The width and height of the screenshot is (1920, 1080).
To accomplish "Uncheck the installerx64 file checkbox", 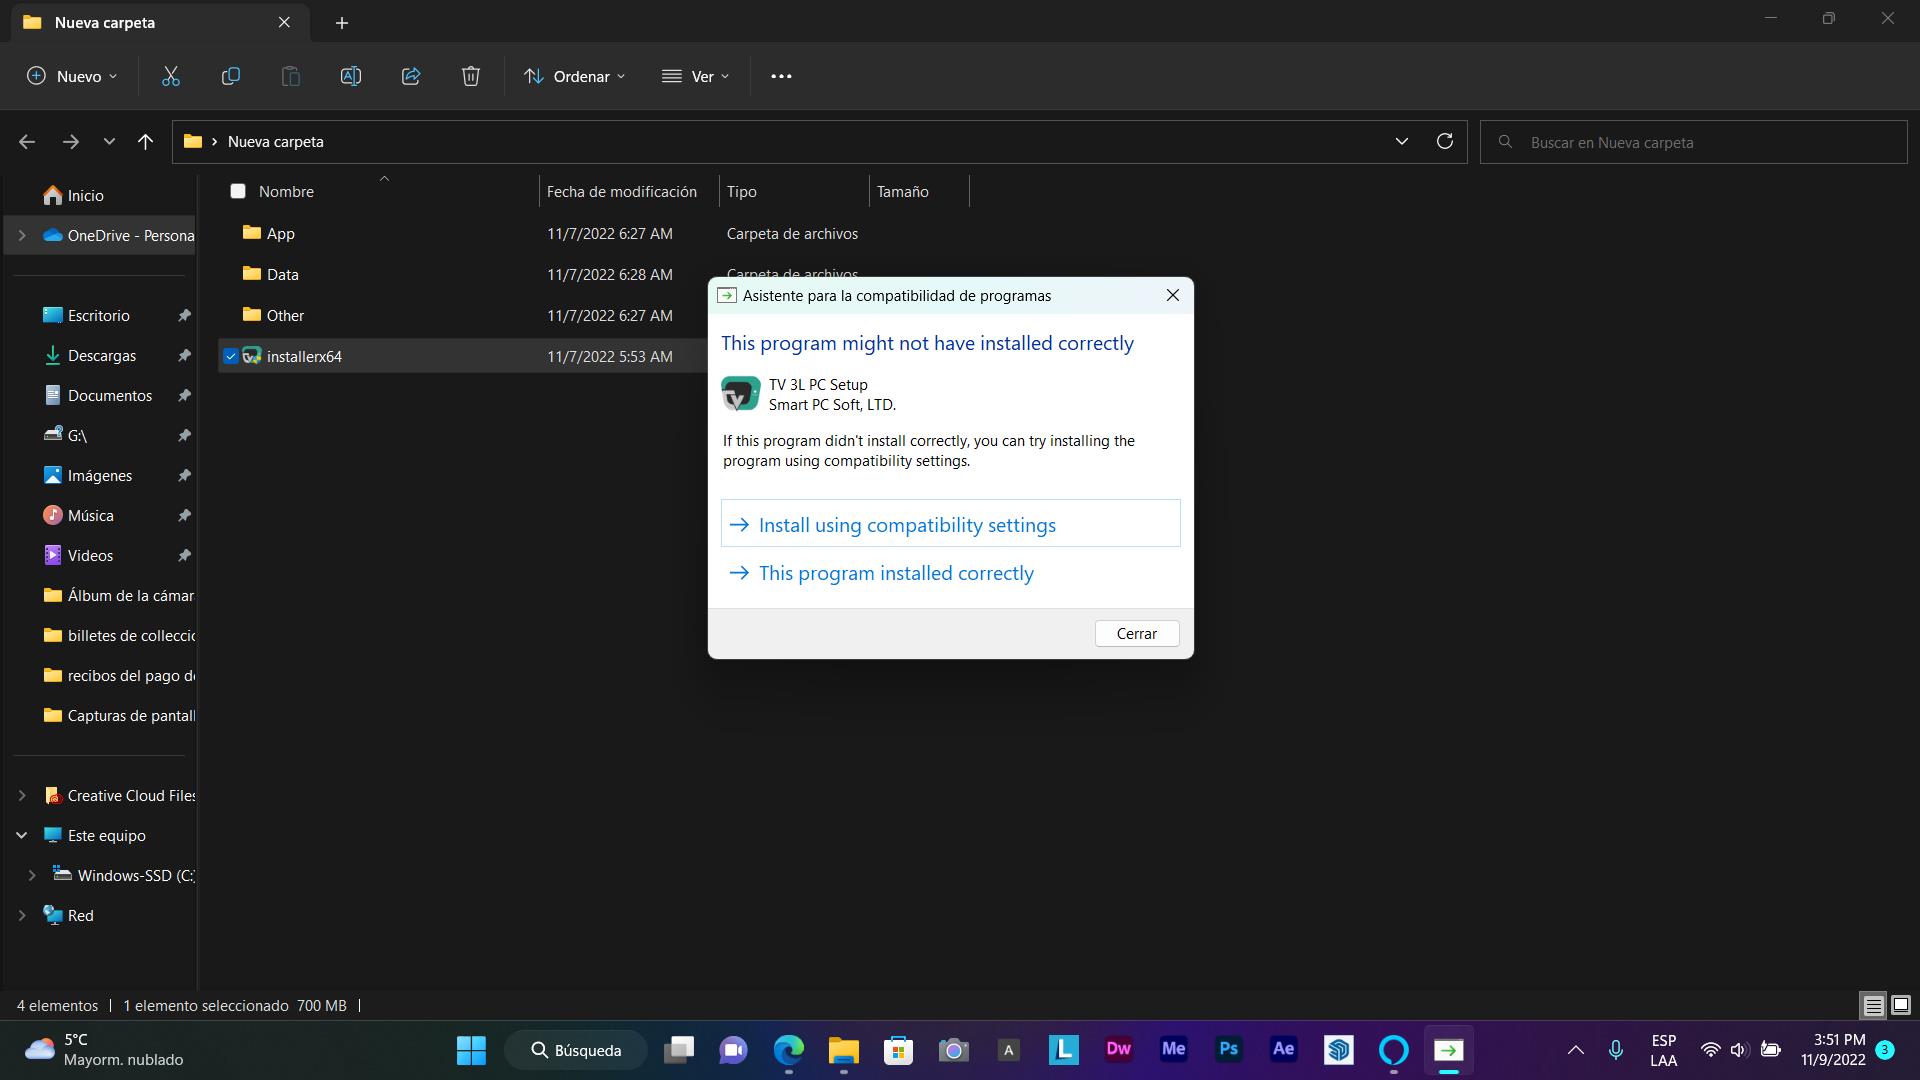I will coord(231,356).
